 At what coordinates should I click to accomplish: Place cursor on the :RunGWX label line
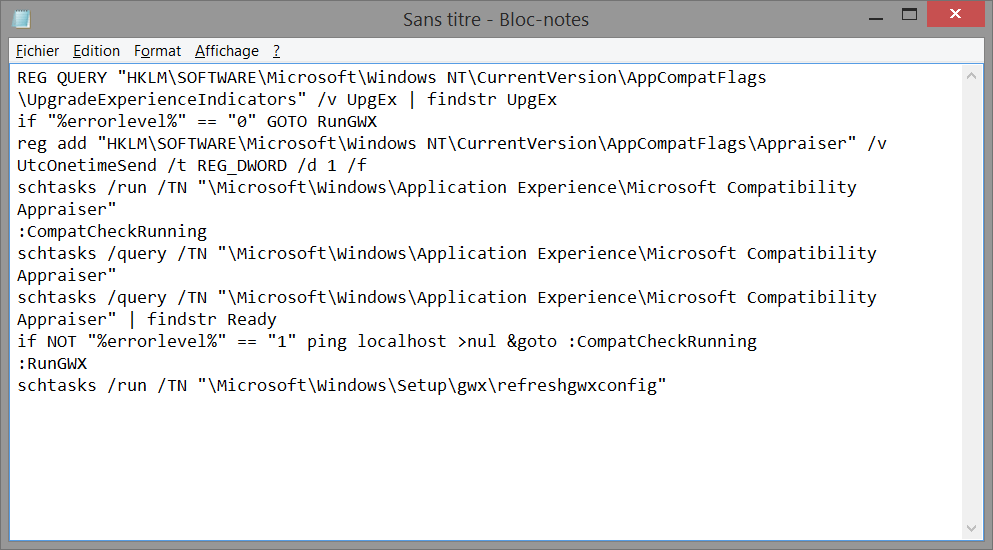pyautogui.click(x=52, y=364)
